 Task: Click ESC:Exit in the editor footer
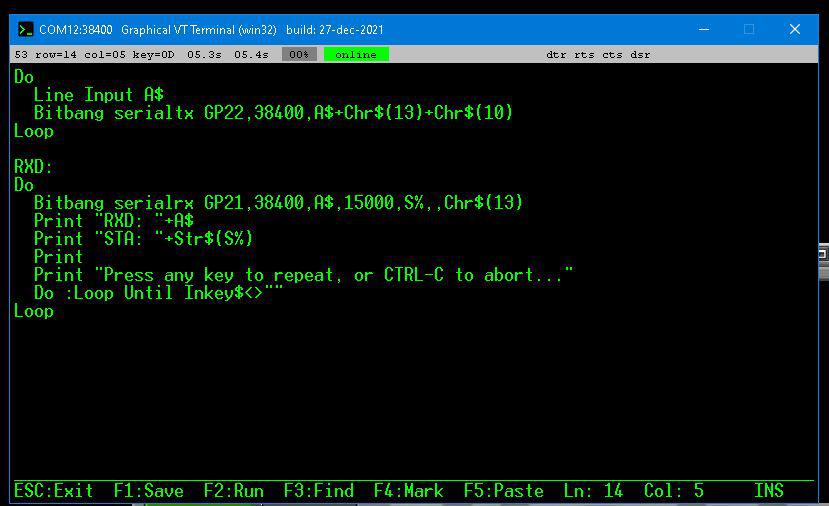54,491
